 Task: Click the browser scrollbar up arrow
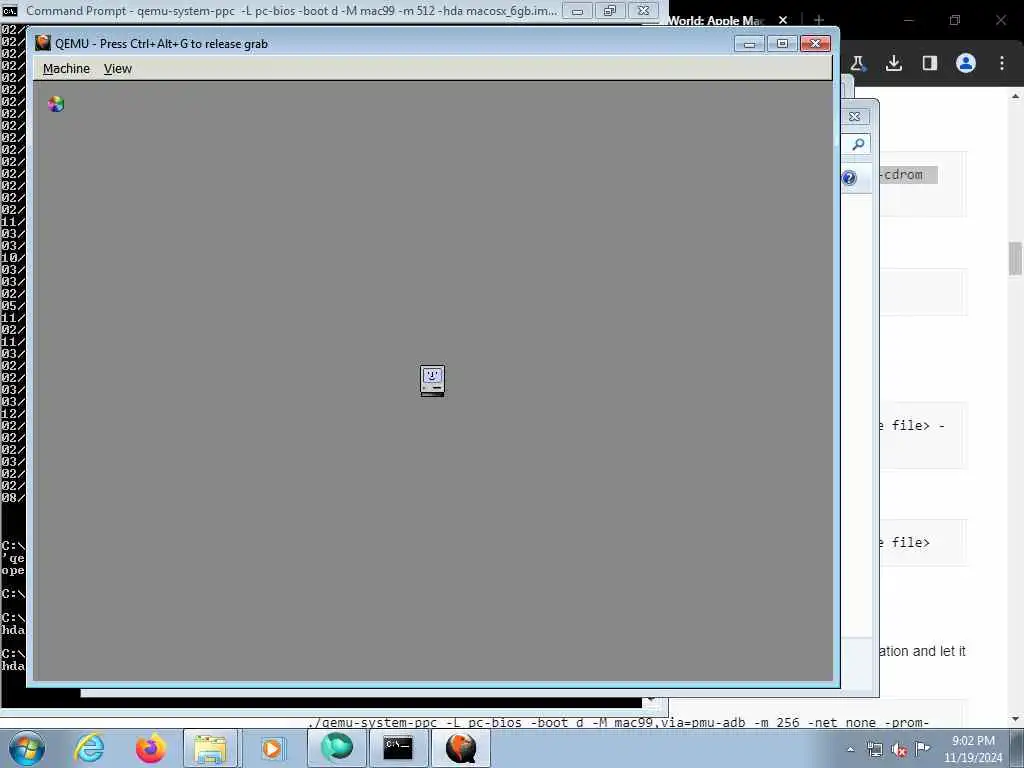(x=1016, y=97)
